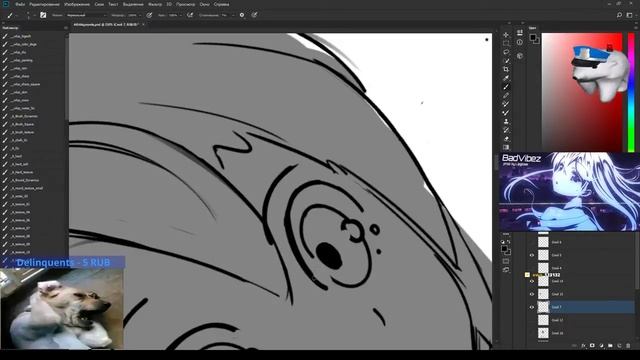Open the flow value dropdown

pyautogui.click(x=180, y=15)
